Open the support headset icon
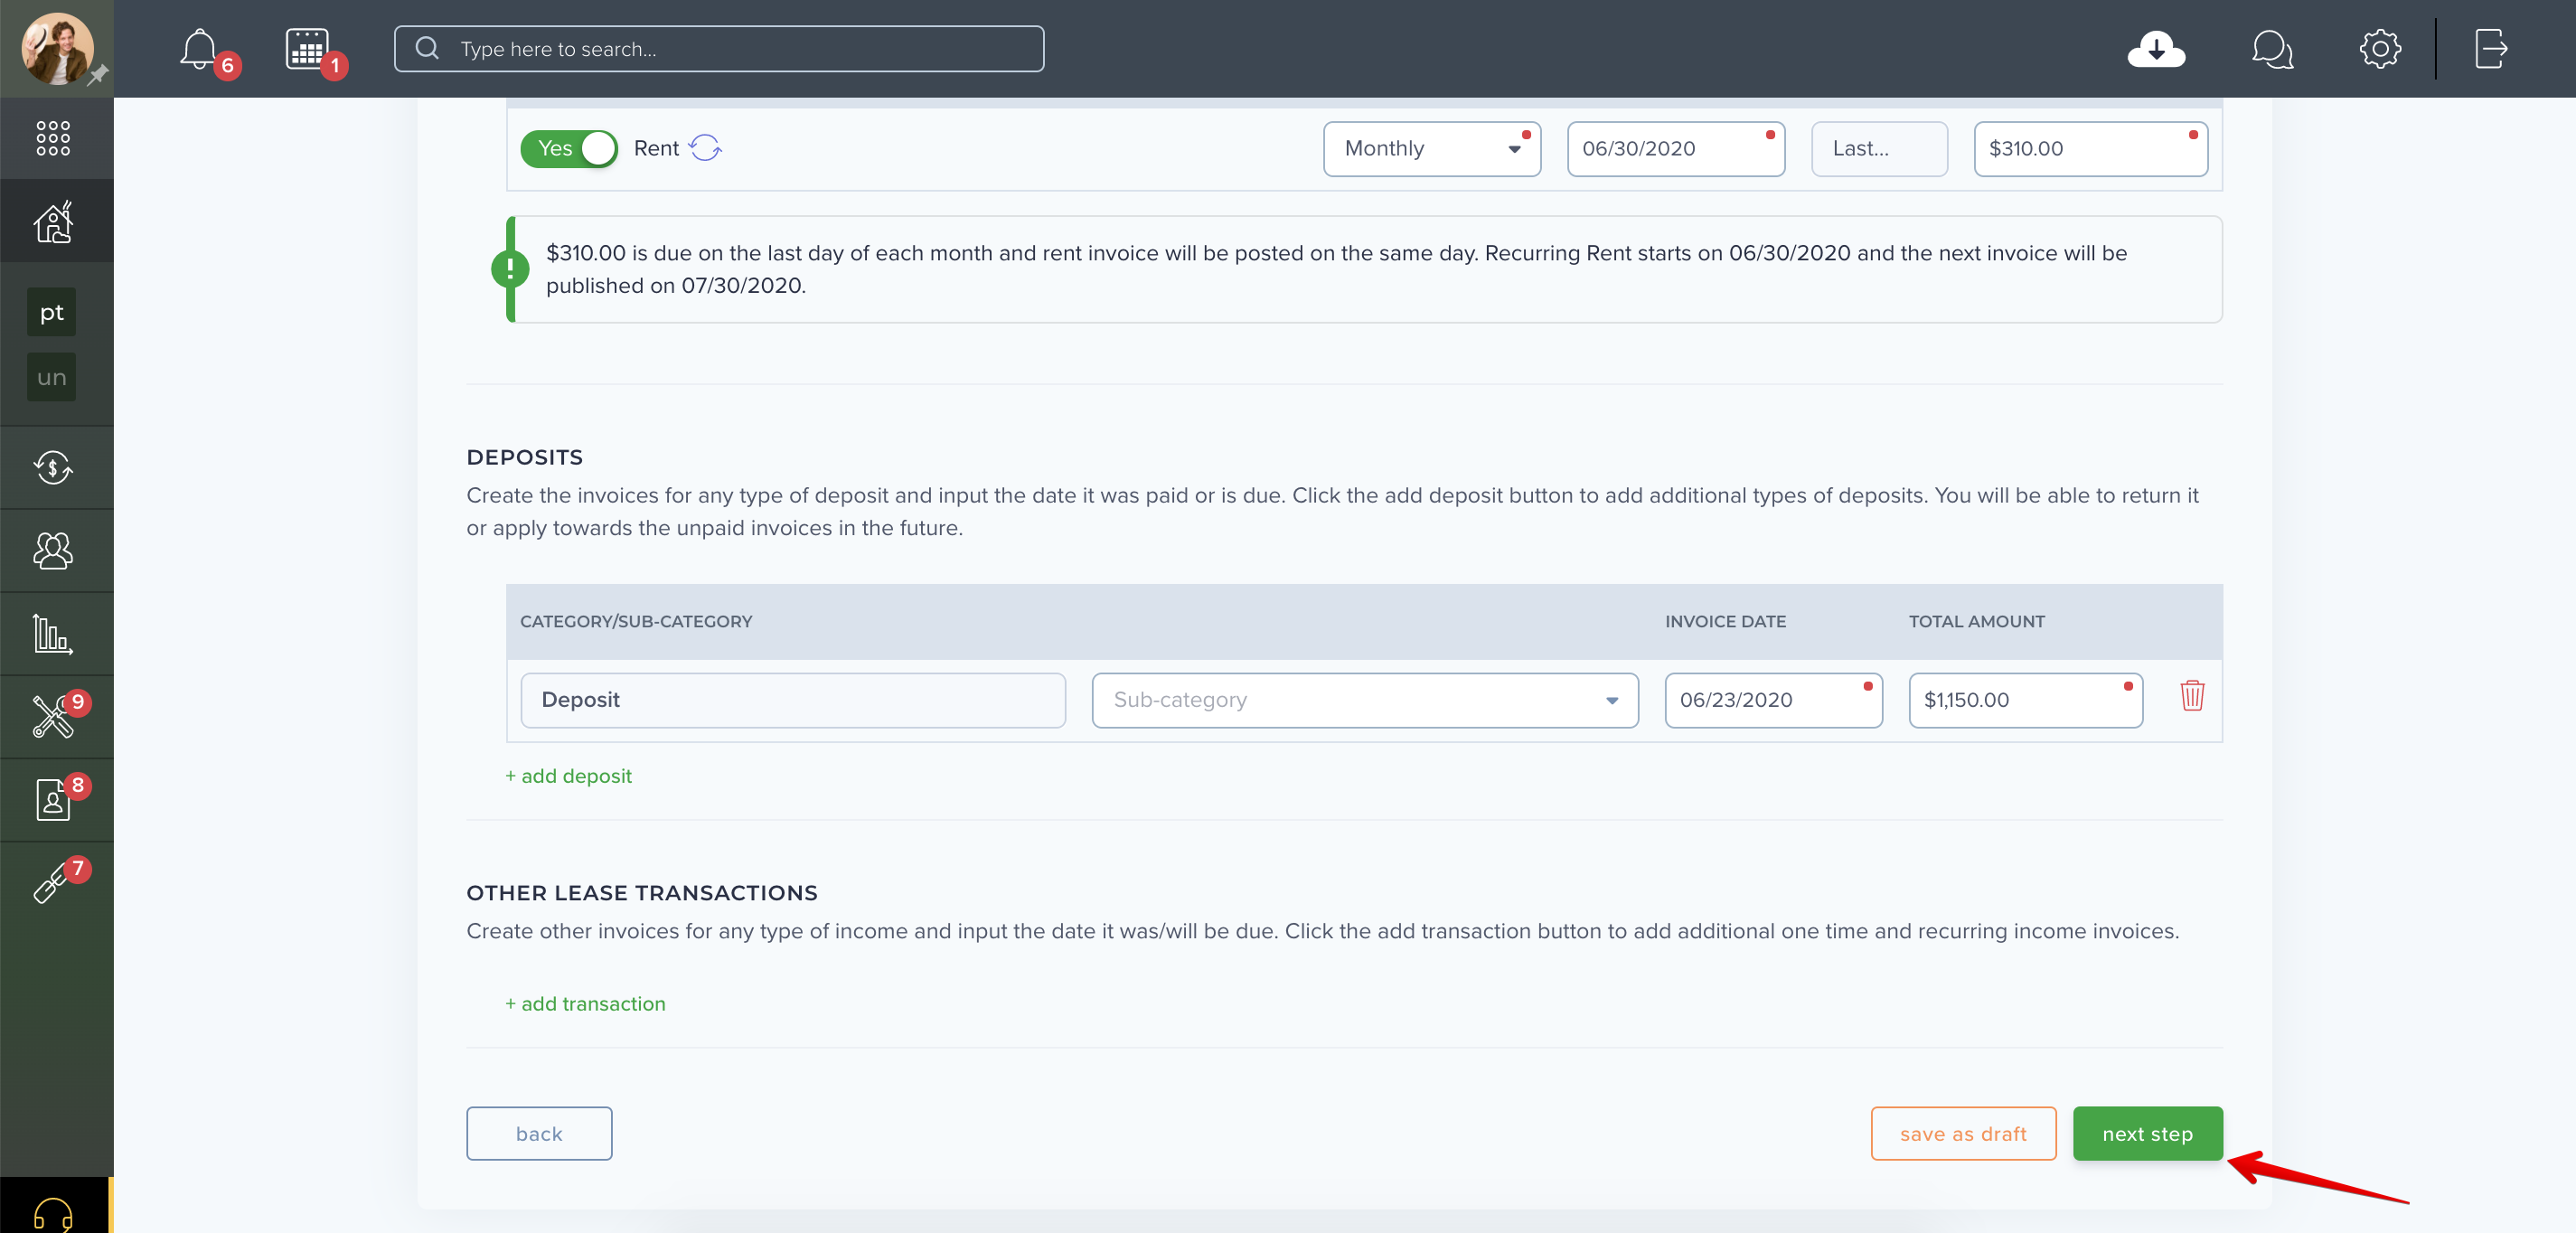 [x=53, y=1214]
